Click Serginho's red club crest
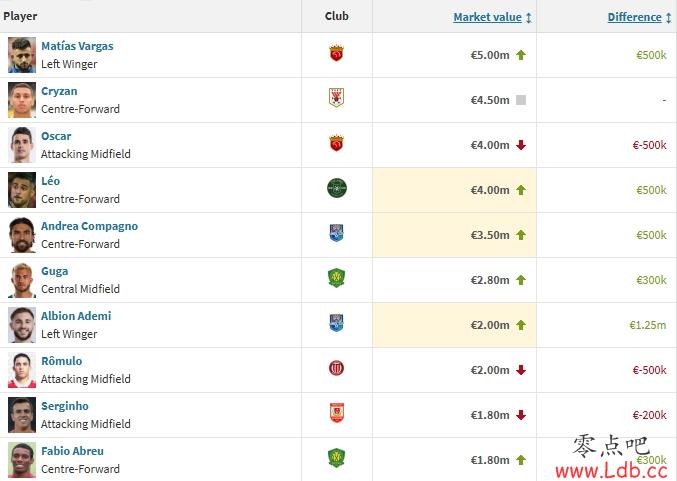Screen dimensions: 677x481 point(336,413)
